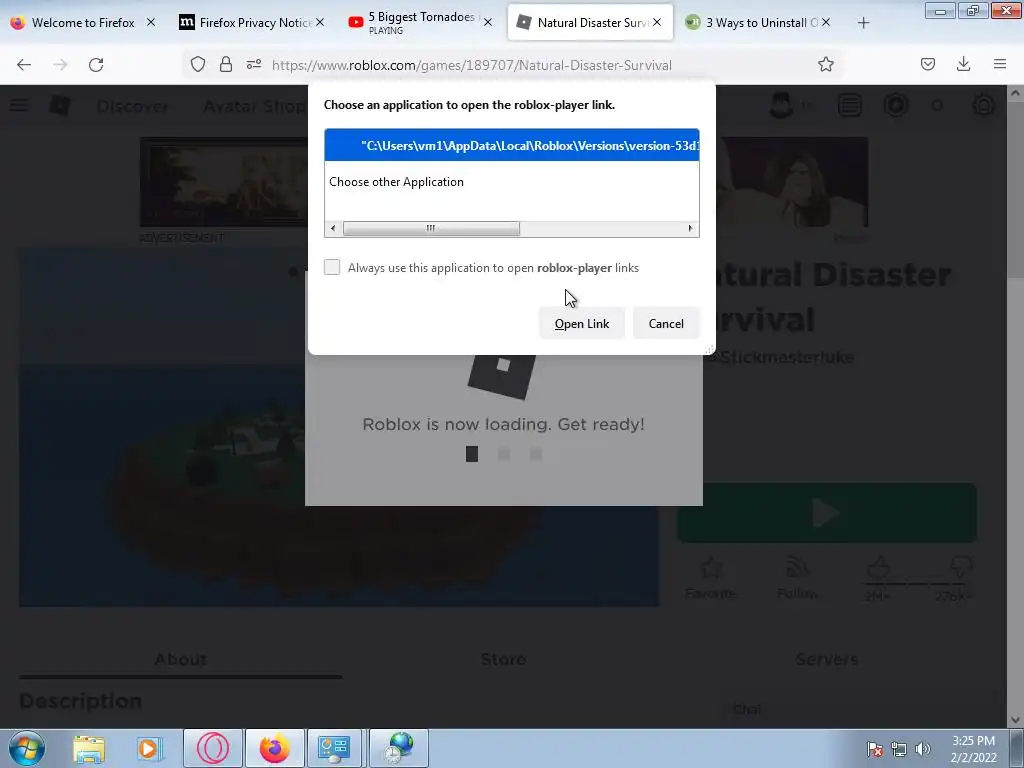Open the taskbar clock showing 3:25 PM

[973, 749]
